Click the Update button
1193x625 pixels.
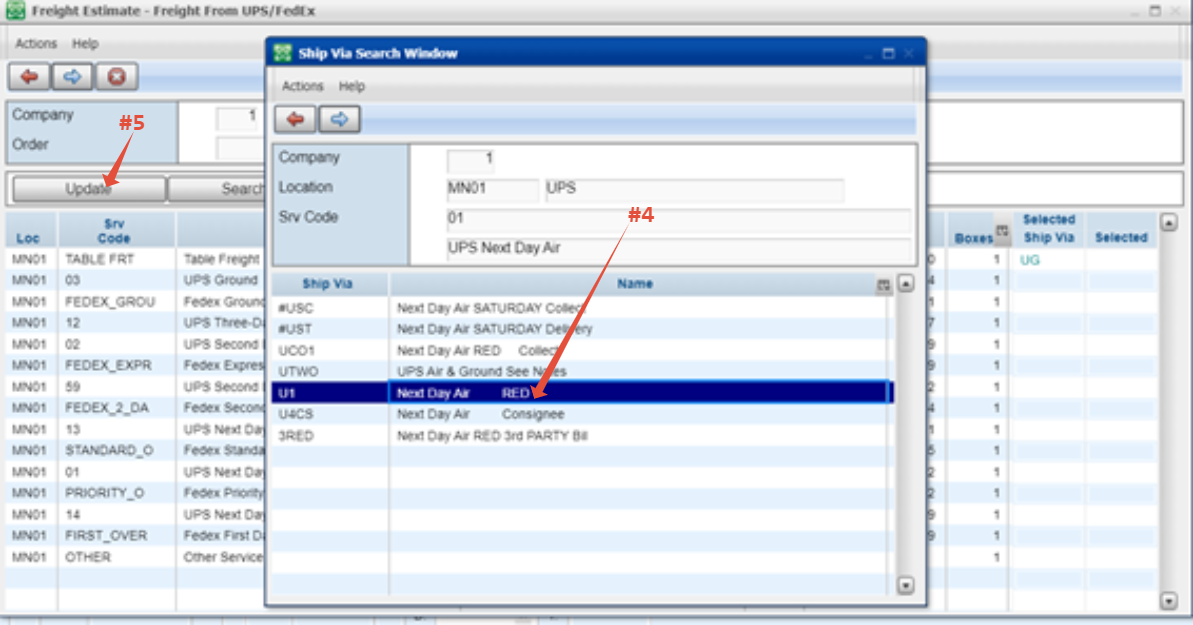point(89,189)
